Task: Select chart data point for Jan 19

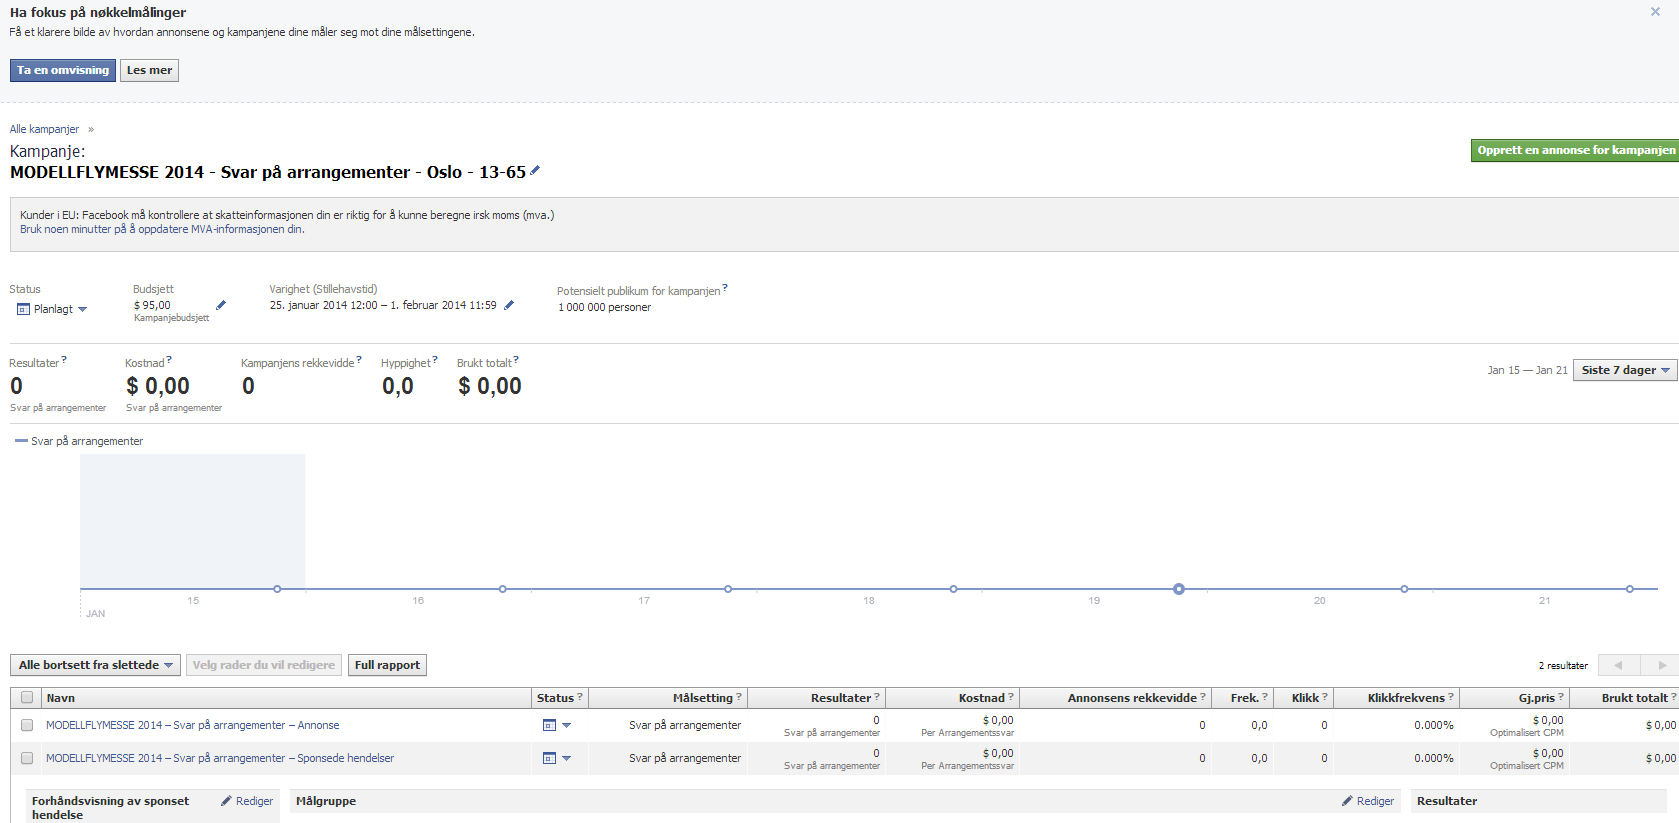Action: pos(1179,589)
